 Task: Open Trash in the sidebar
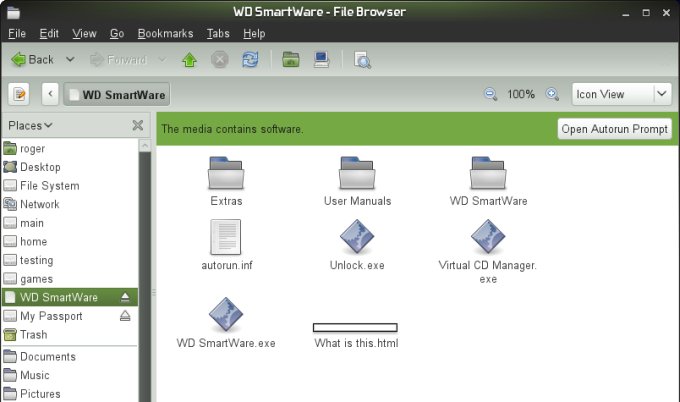pos(69,335)
